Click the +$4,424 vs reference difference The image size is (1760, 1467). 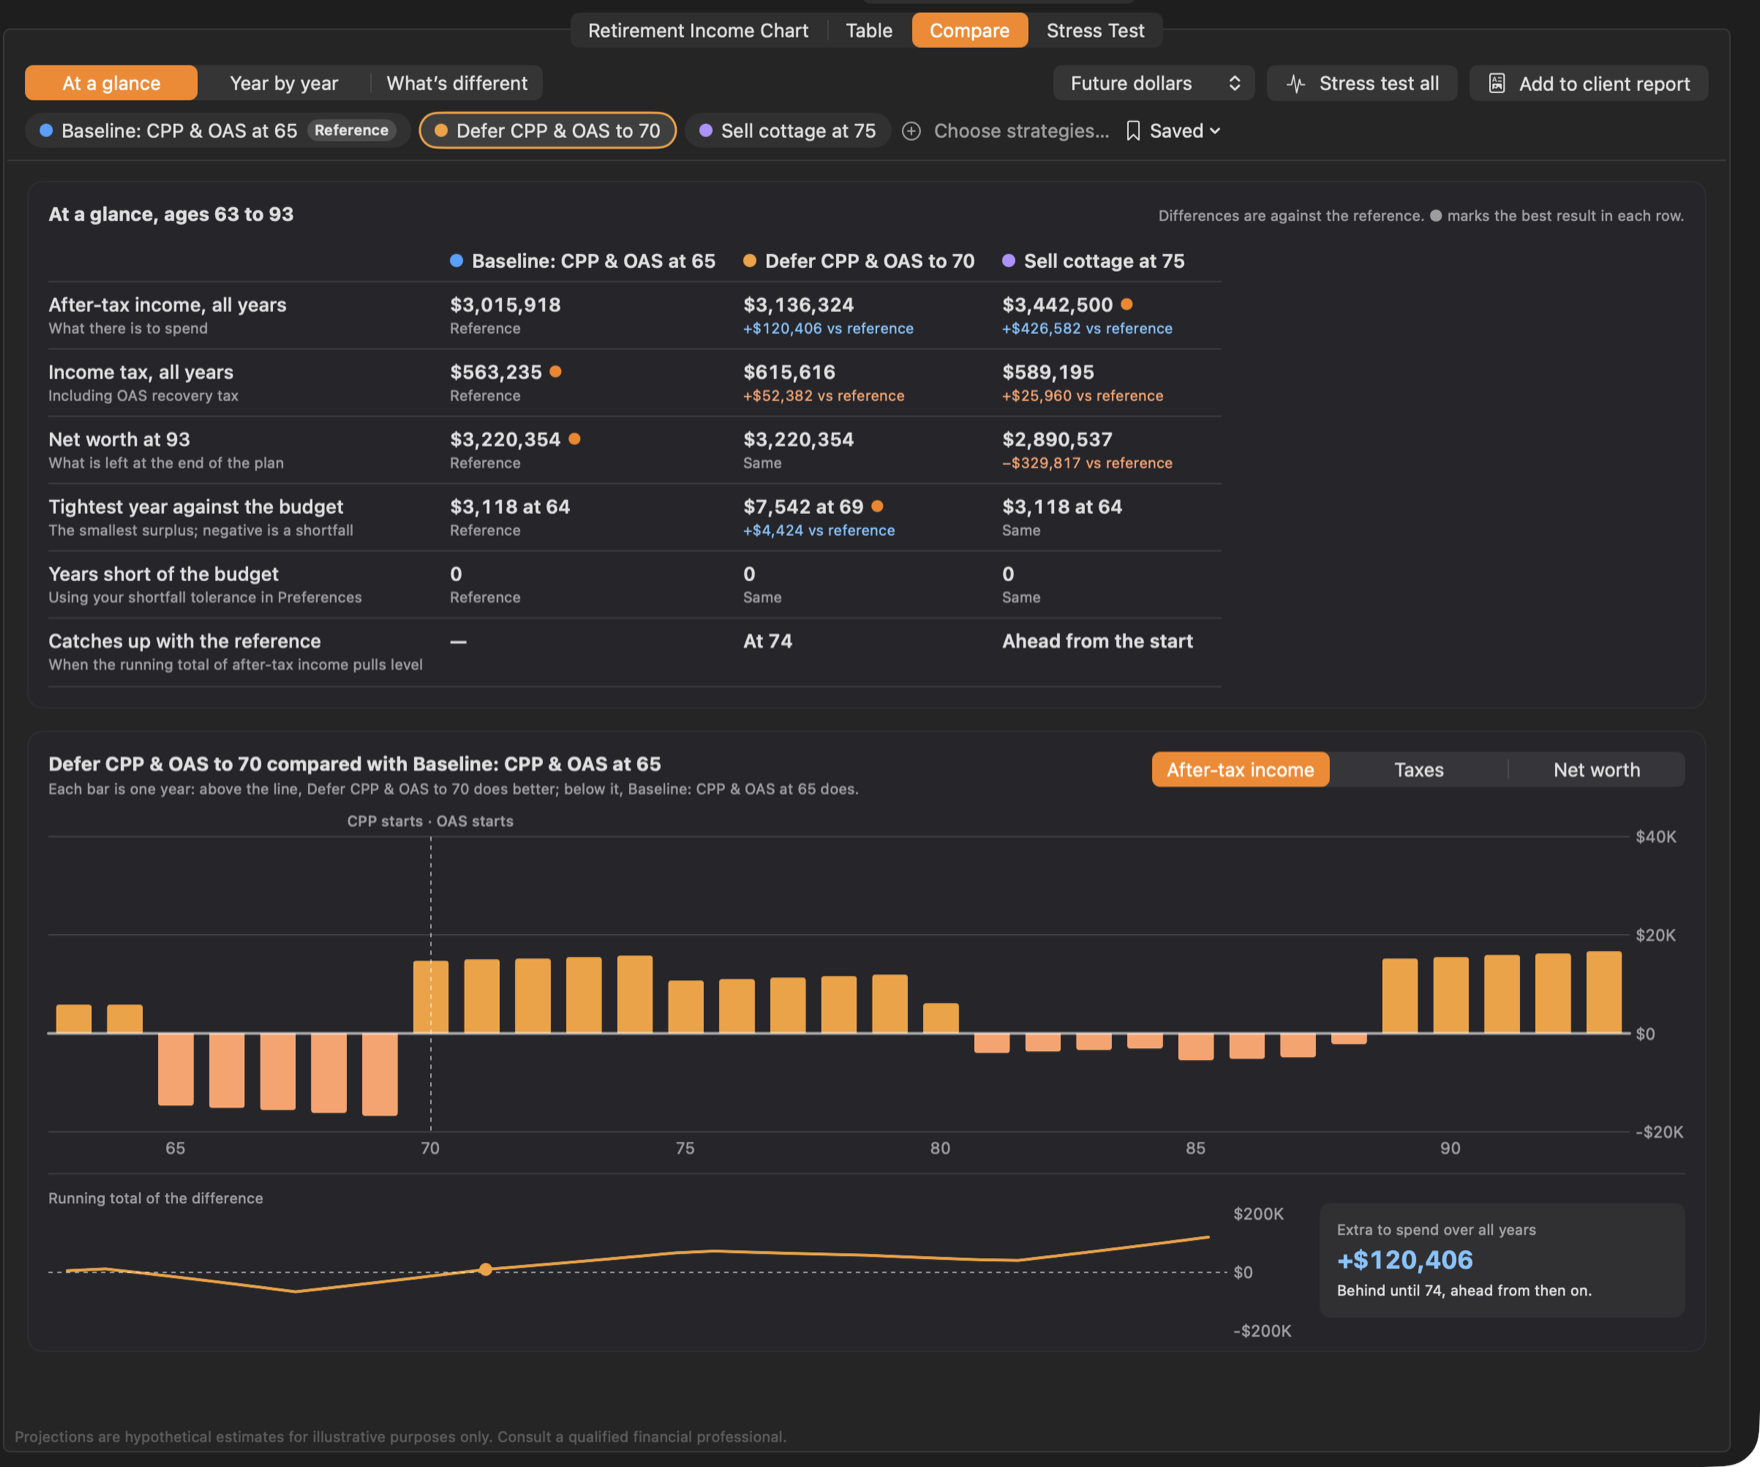click(818, 530)
